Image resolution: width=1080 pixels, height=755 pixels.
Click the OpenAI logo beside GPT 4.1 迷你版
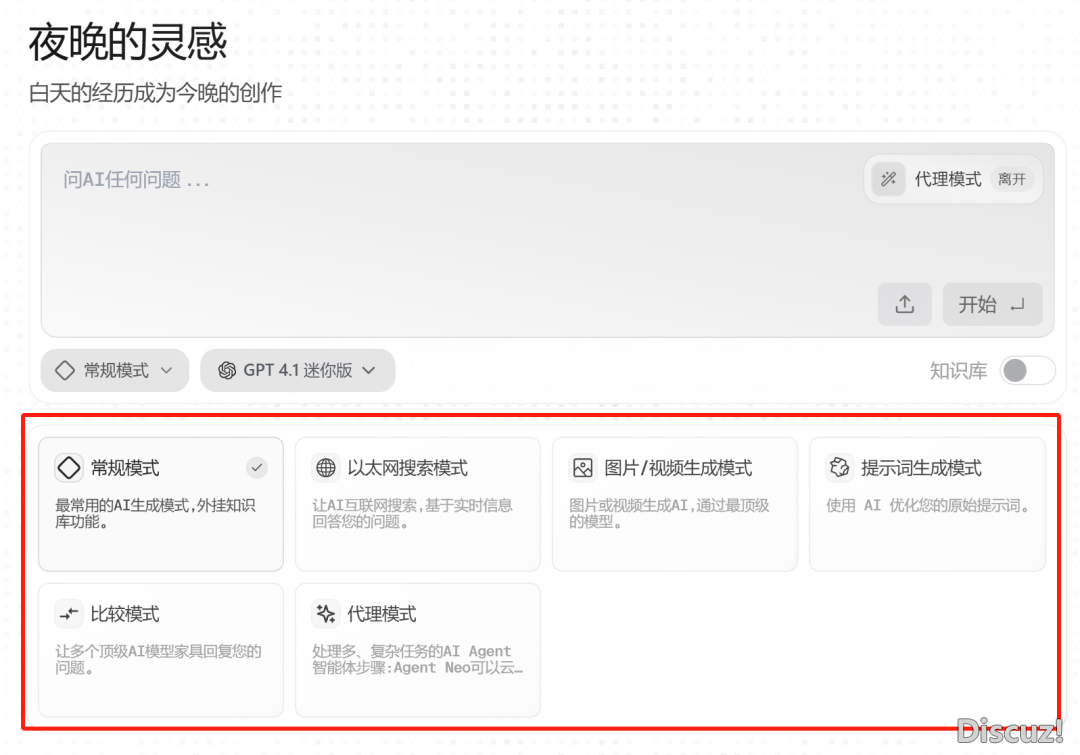pos(227,371)
